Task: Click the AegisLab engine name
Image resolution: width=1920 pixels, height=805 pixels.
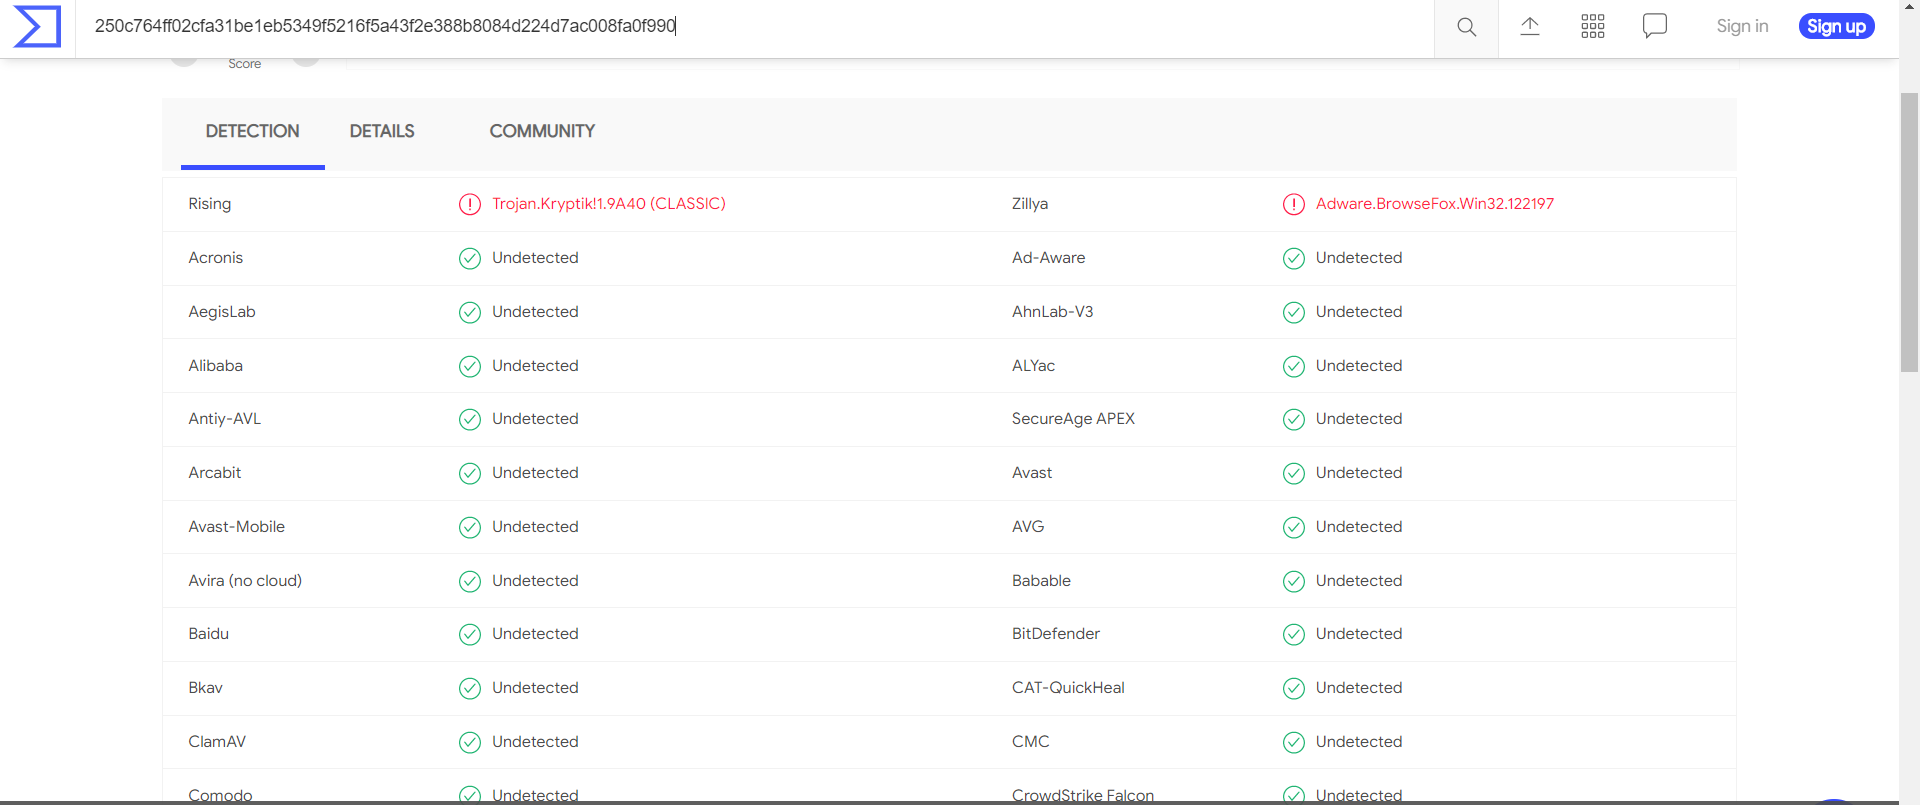Action: pos(222,312)
